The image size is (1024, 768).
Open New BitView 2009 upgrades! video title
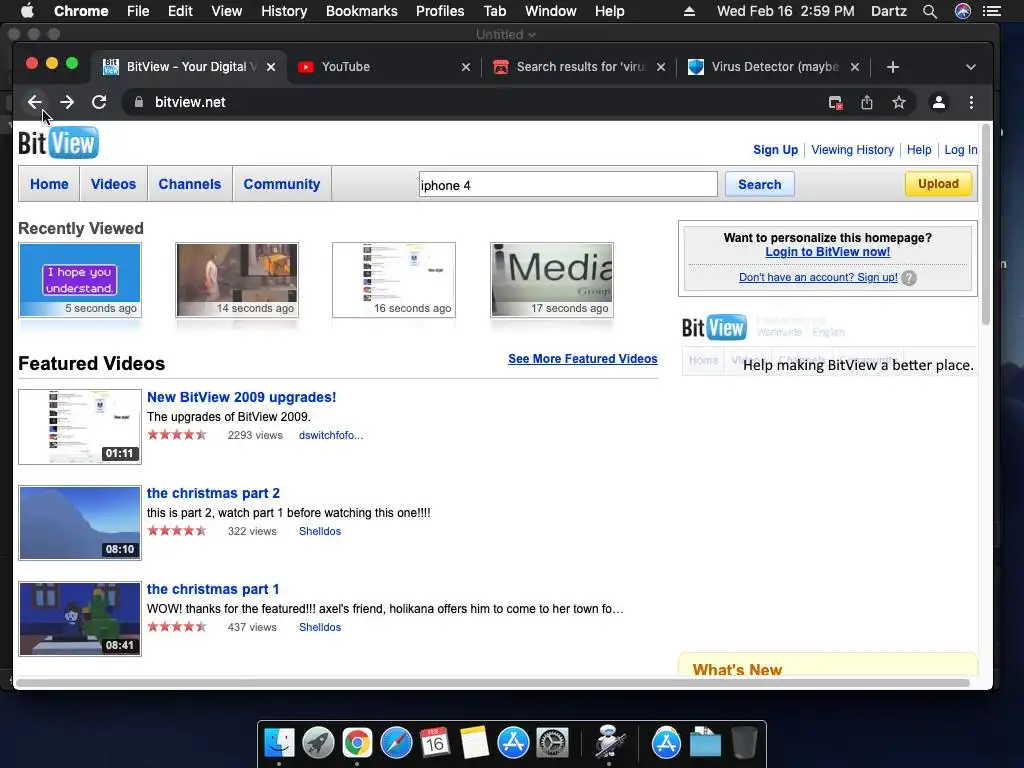(242, 397)
